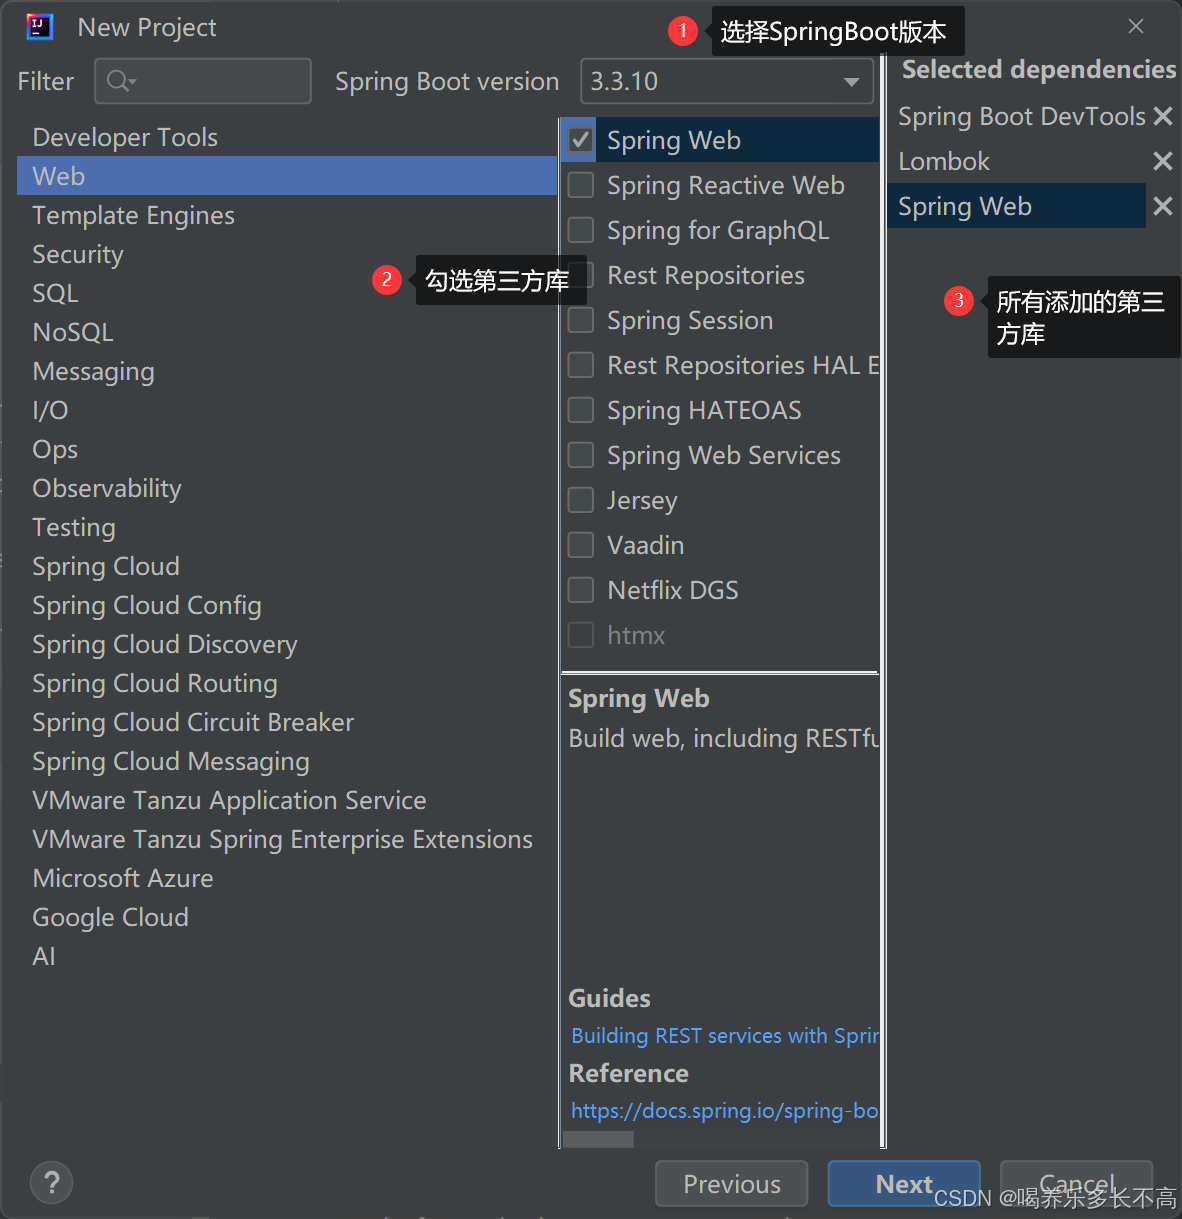1182x1219 pixels.
Task: Select the AI category
Action: pos(287,956)
